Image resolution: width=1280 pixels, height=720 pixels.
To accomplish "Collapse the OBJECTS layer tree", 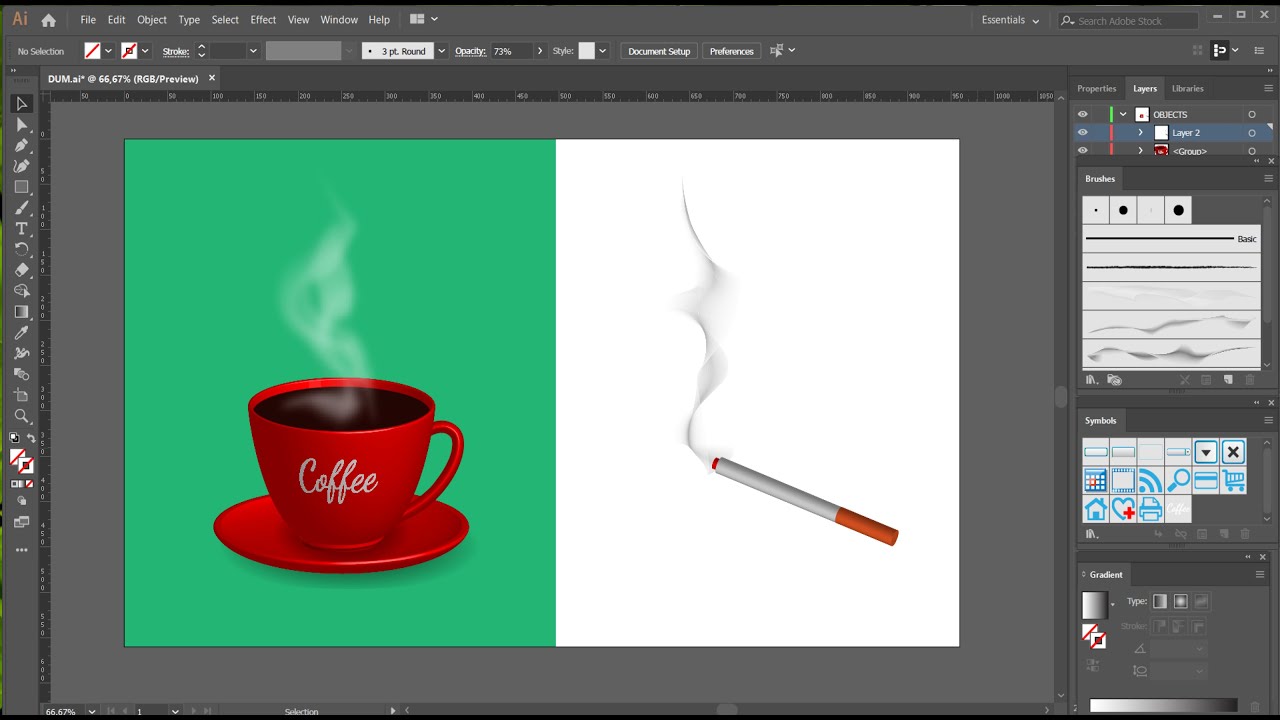I will [1123, 114].
